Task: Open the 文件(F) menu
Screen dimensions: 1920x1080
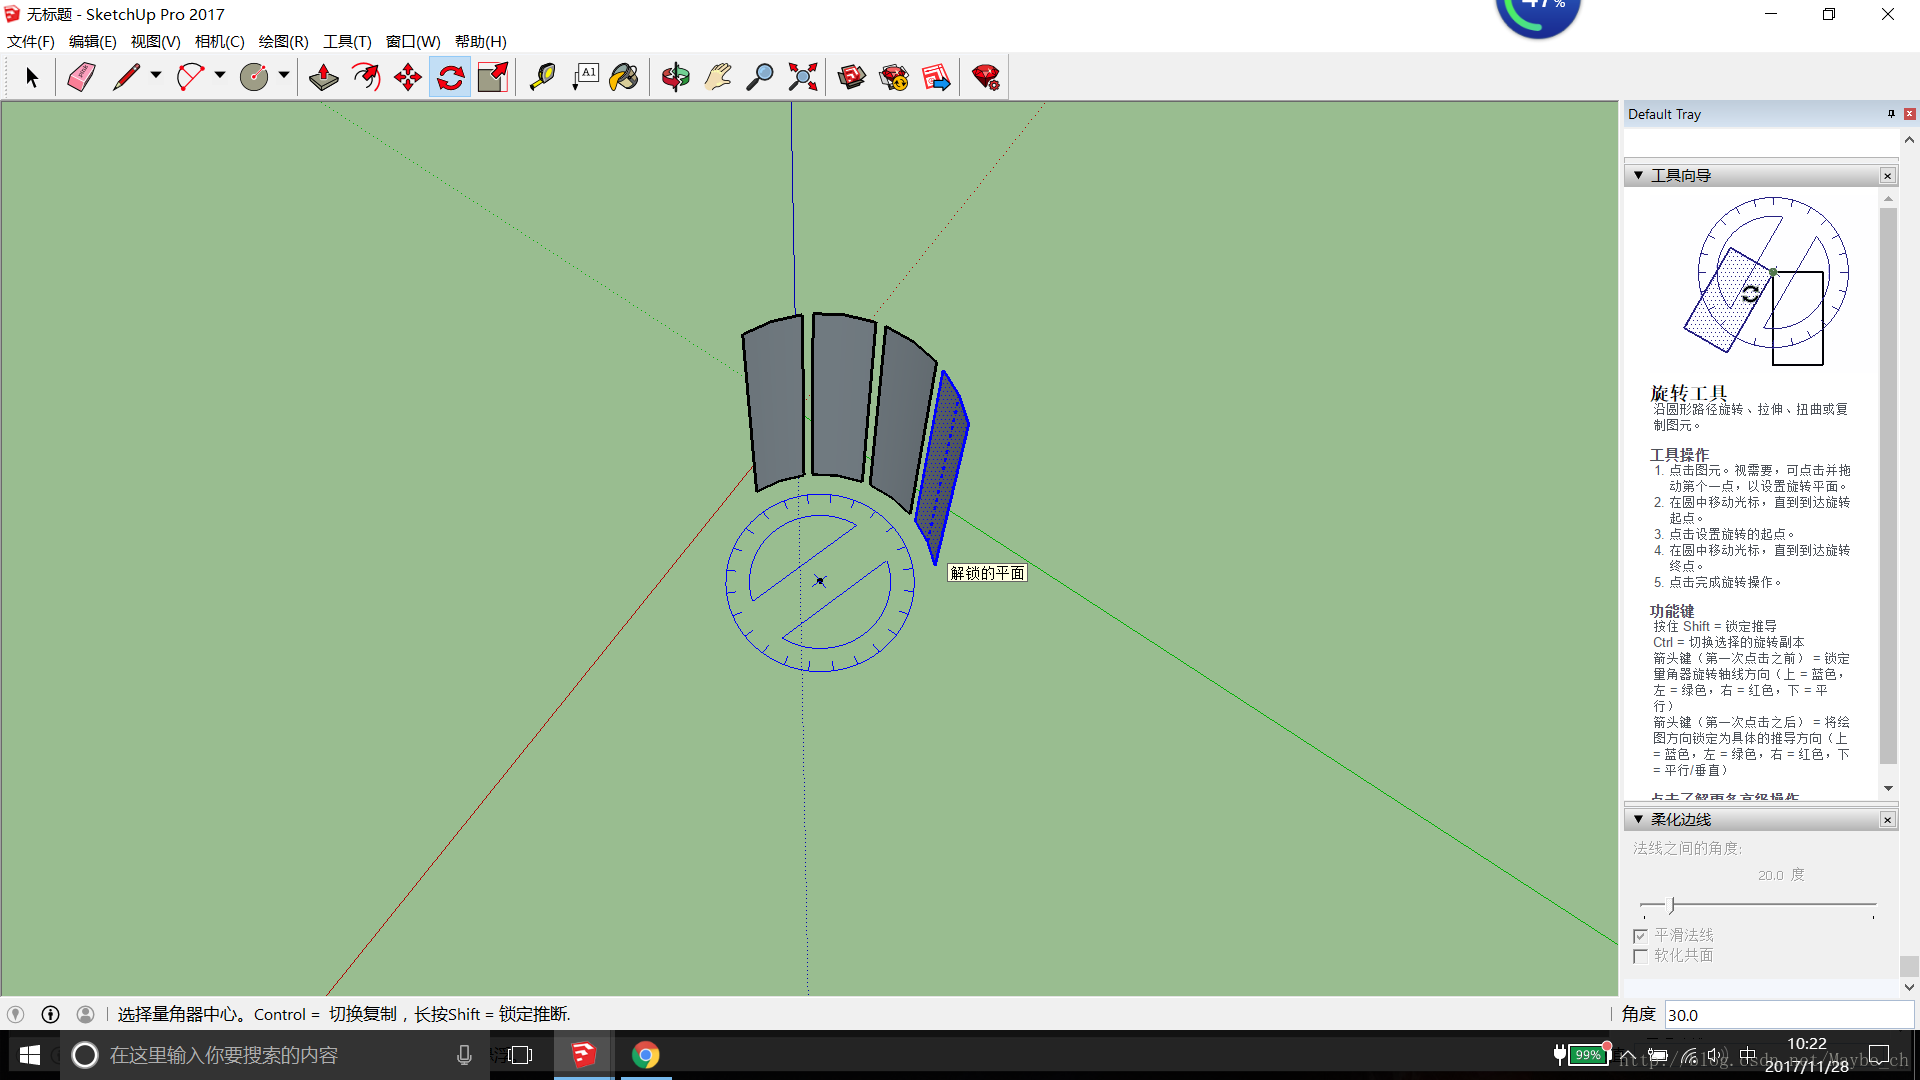Action: 31,41
